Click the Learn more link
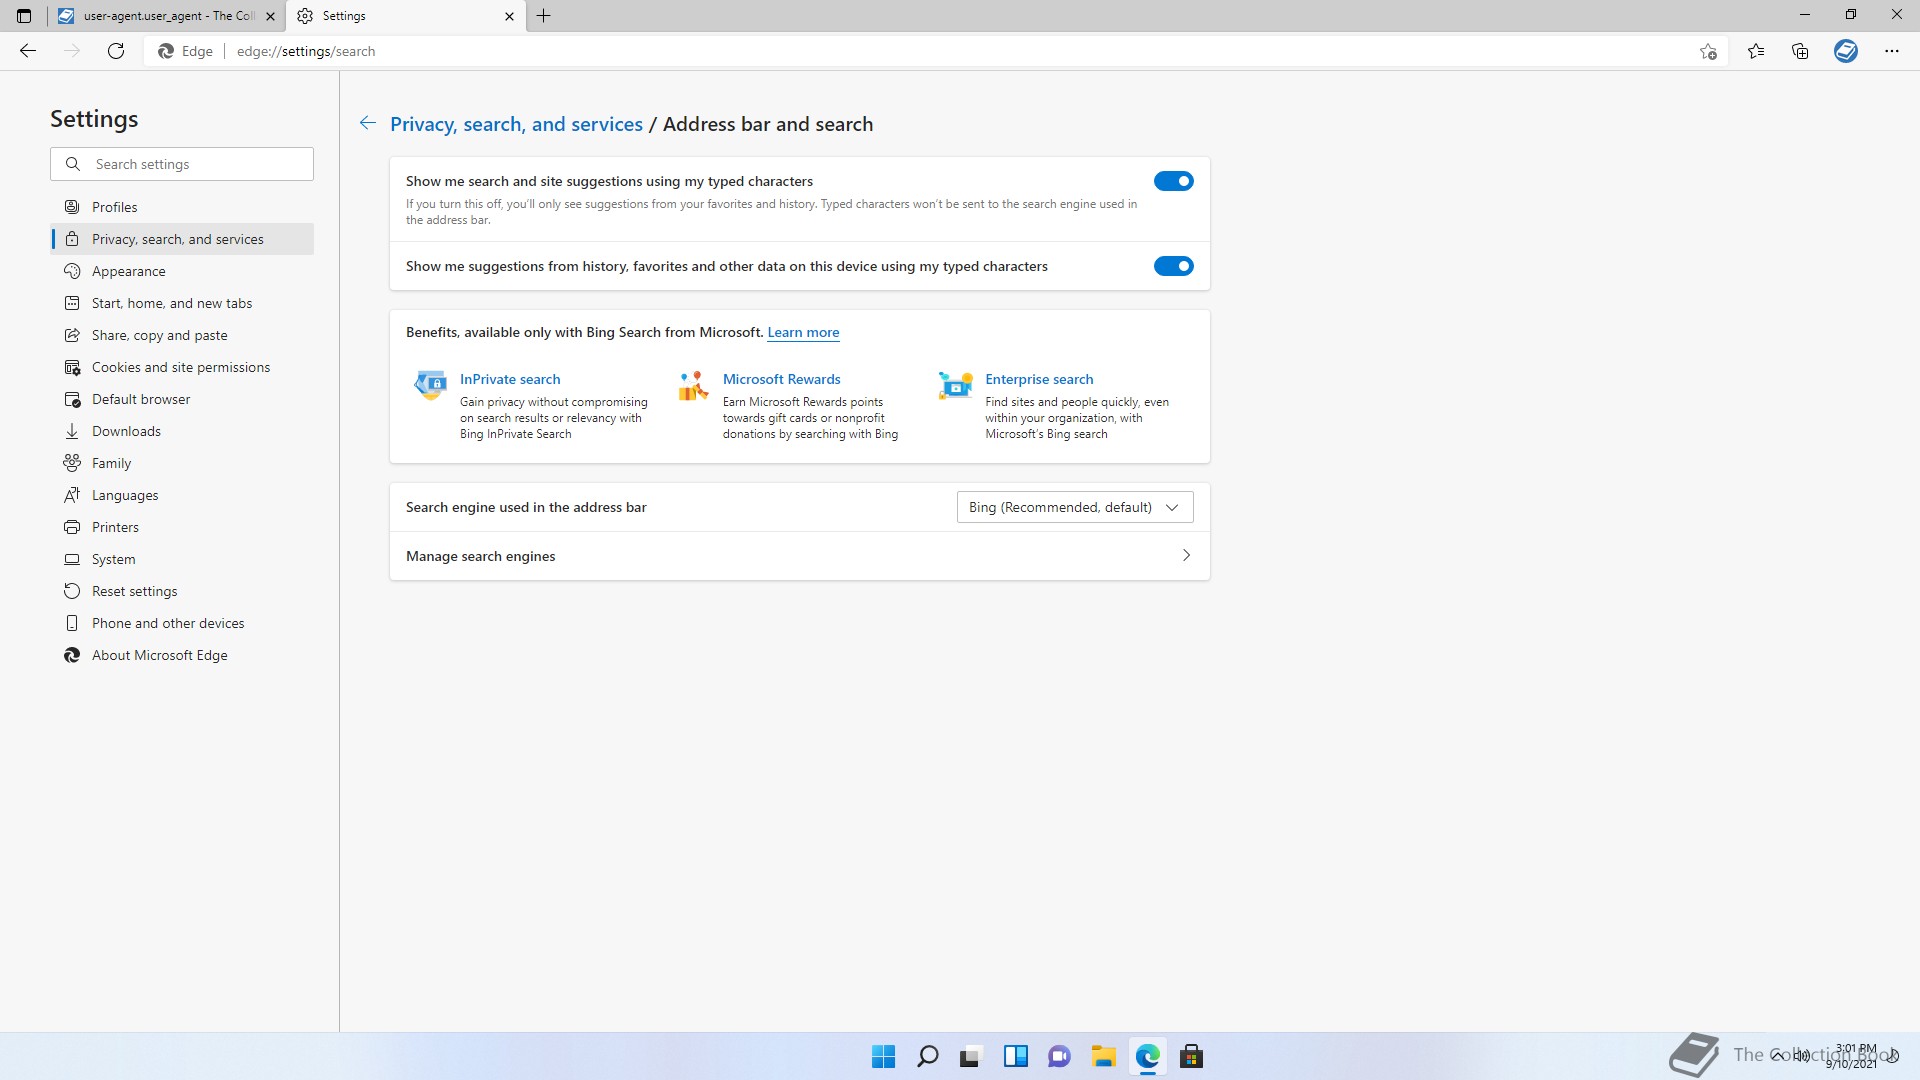Viewport: 1920px width, 1080px height. pyautogui.click(x=803, y=332)
